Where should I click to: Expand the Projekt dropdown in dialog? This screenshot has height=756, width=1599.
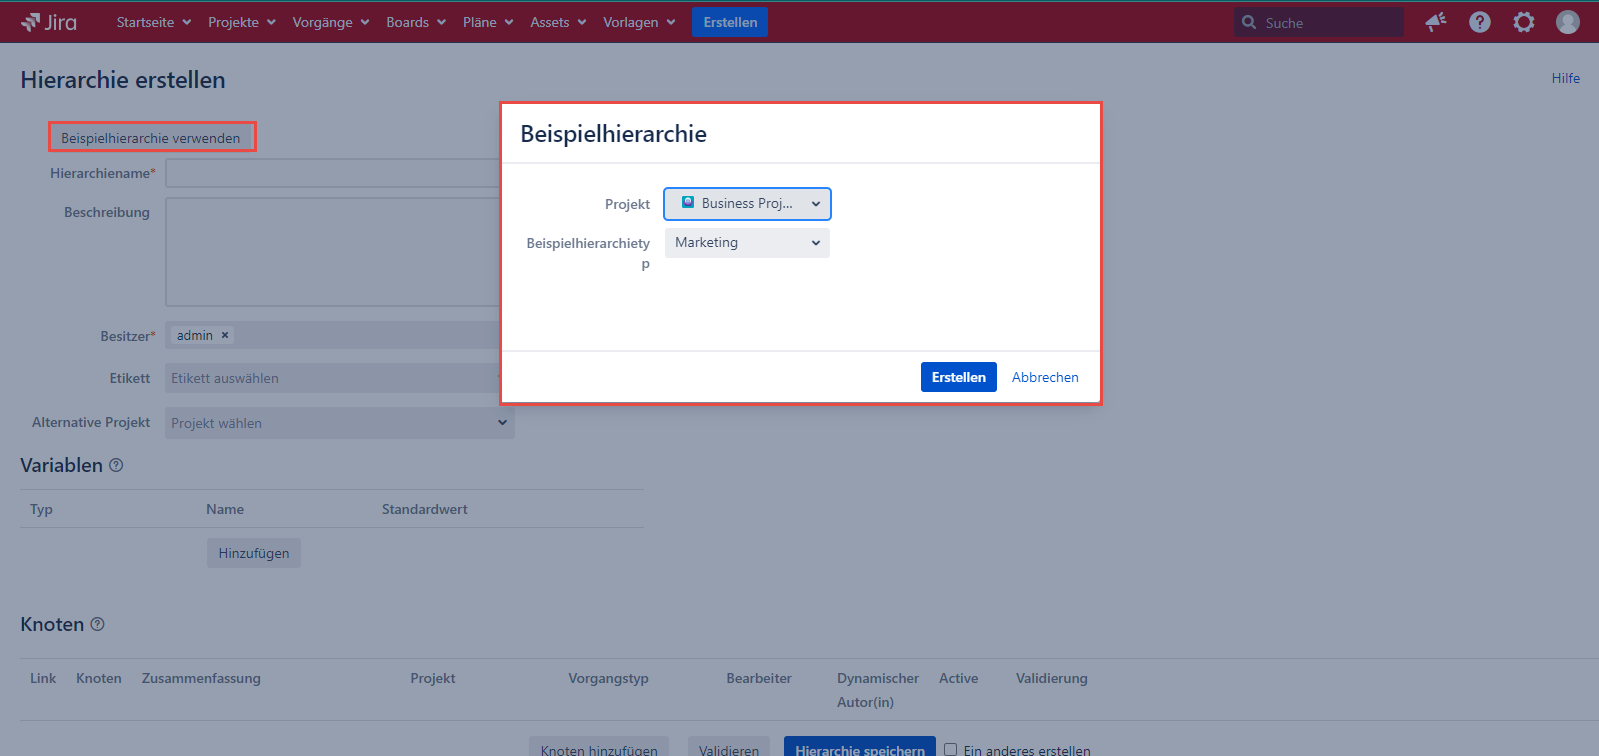[747, 204]
